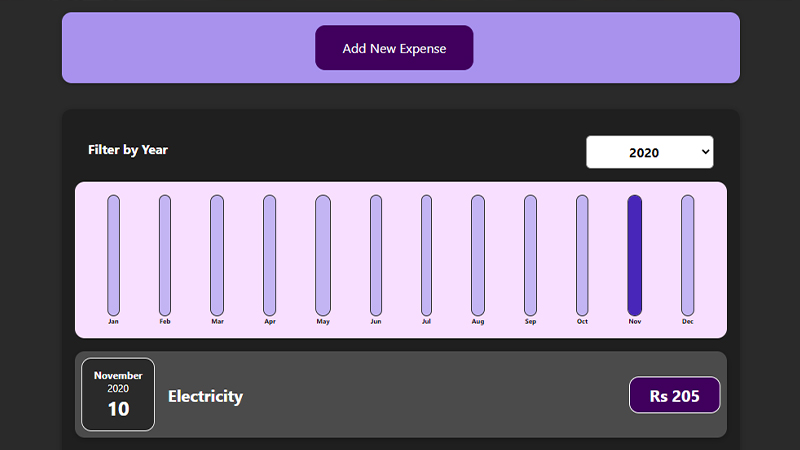Click the Nov month label under chart
Screen dimensions: 800x450
pos(635,321)
